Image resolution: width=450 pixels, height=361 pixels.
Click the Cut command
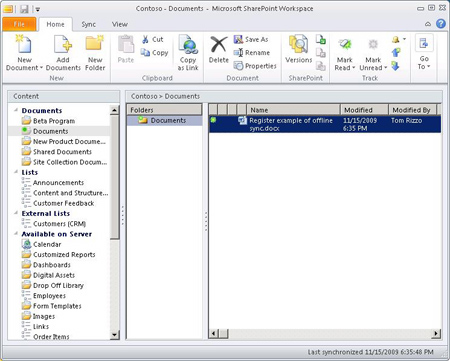(153, 39)
